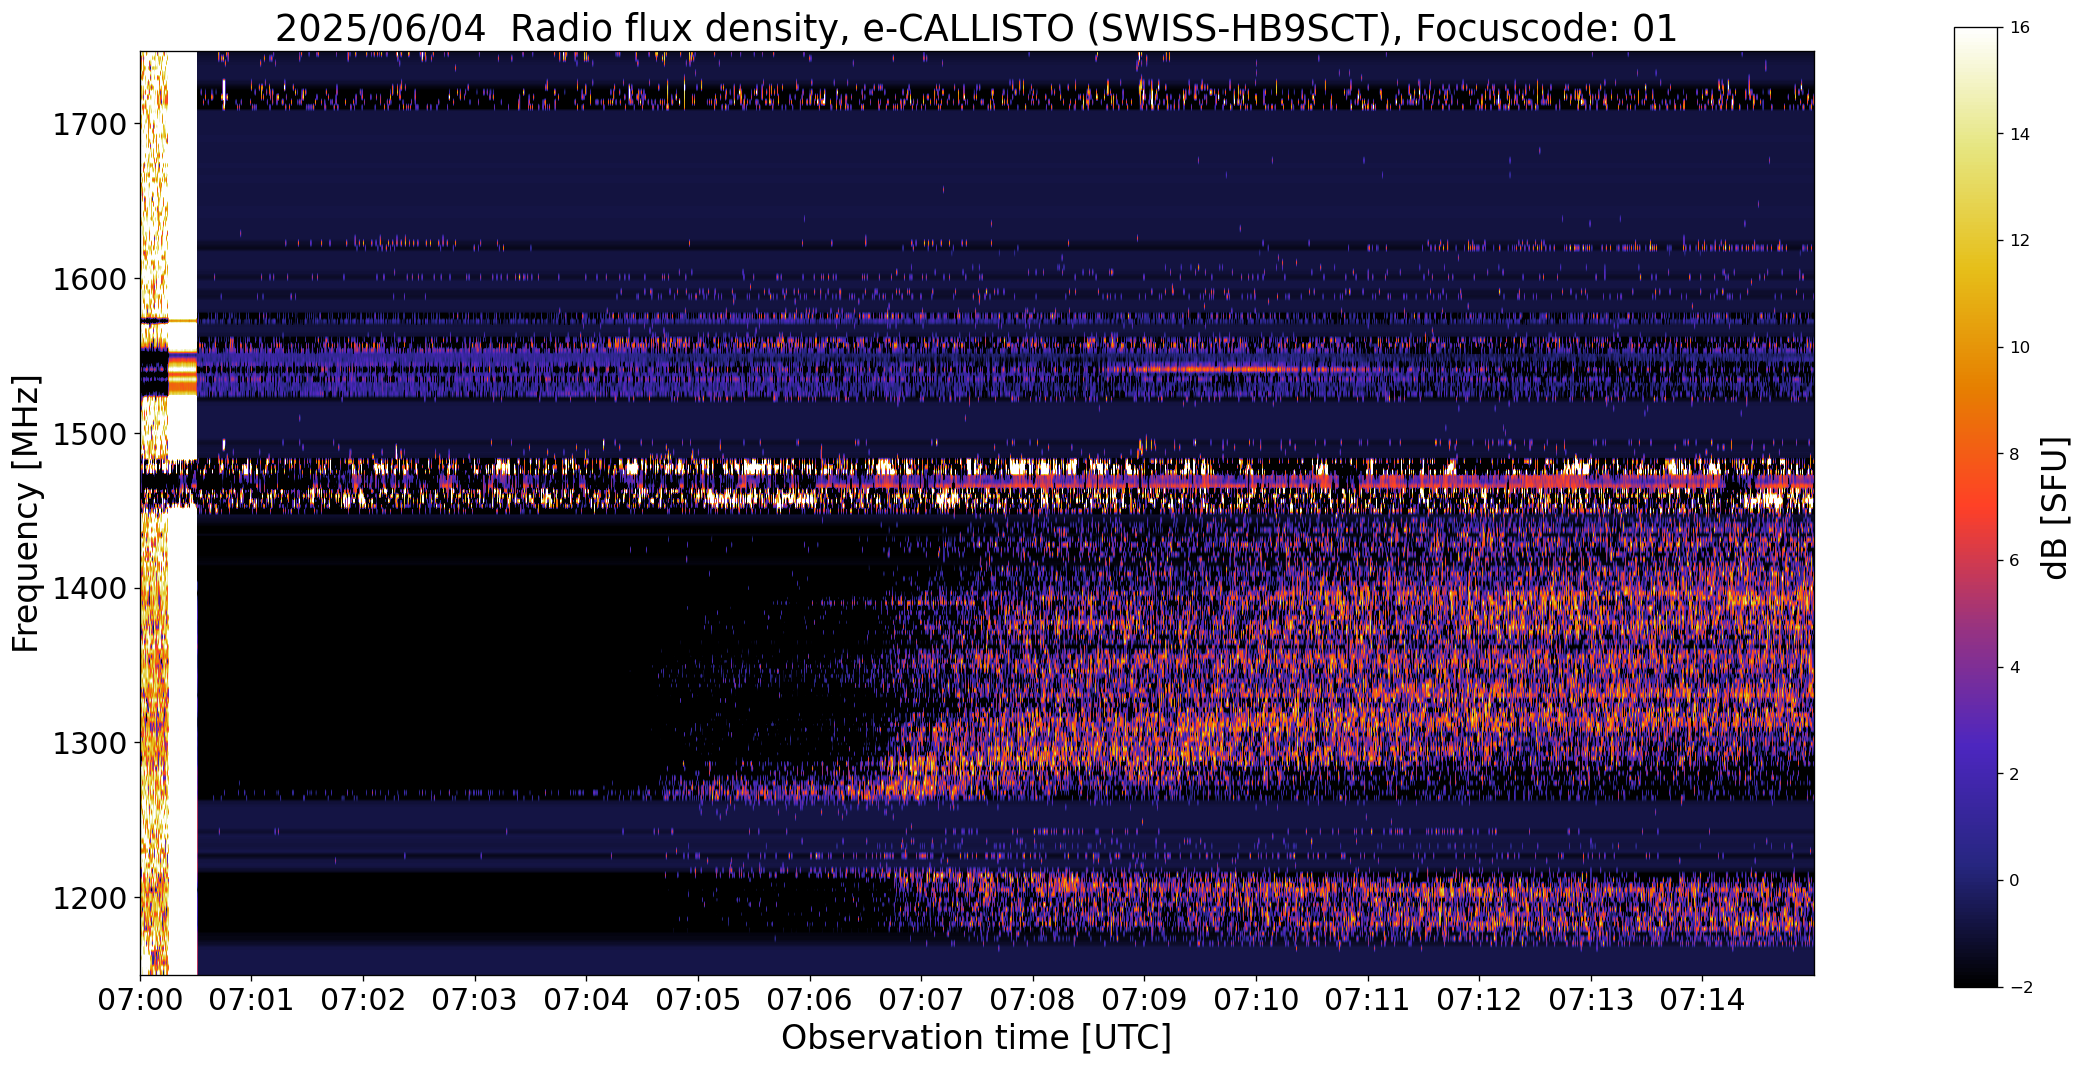Click the 'Frequency [MHz]' y-axis label
Screen dimensions: 2085x1067
tap(26, 513)
